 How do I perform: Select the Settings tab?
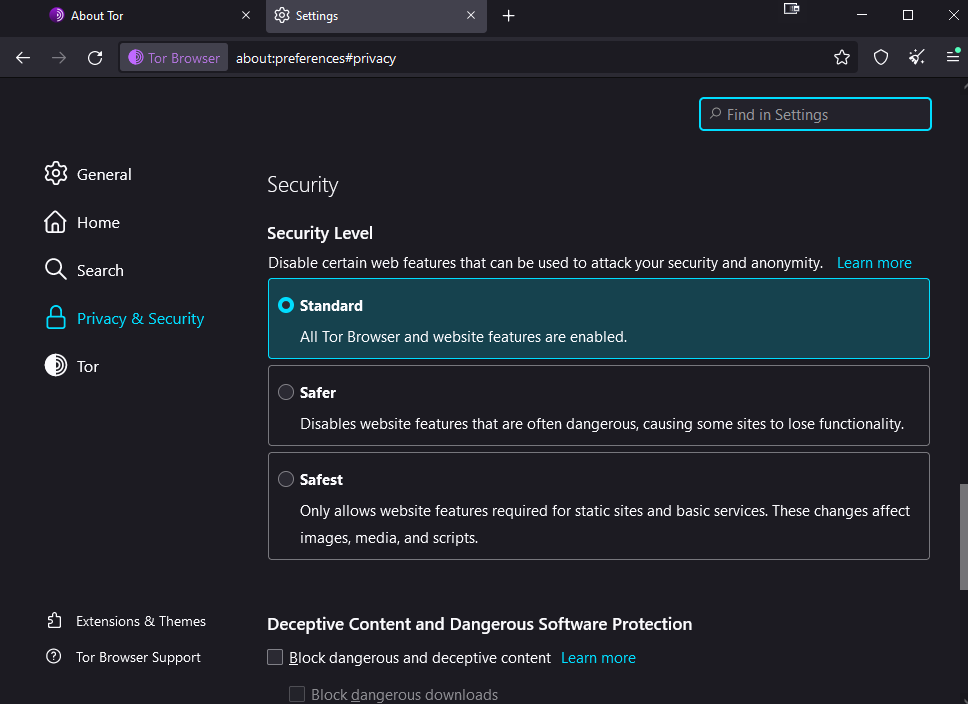[x=377, y=16]
